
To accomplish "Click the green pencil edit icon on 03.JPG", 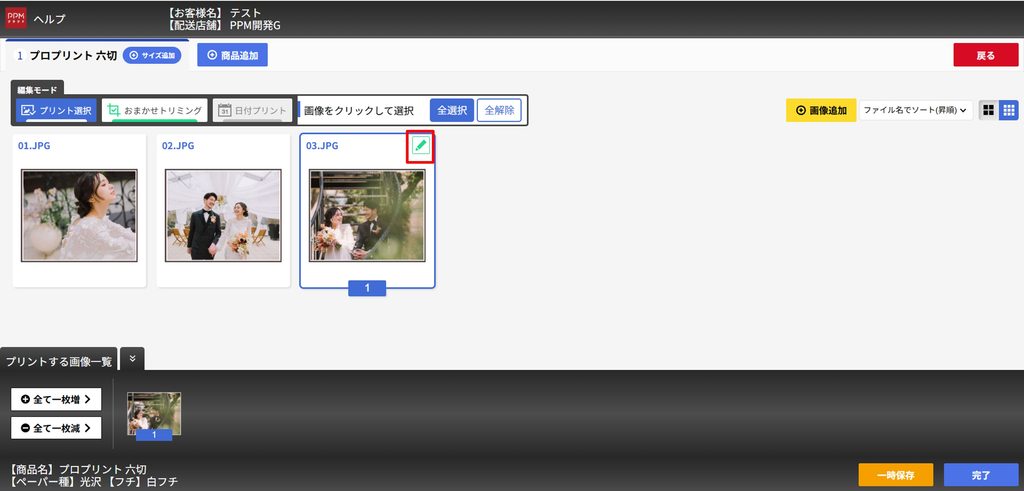I will point(421,146).
